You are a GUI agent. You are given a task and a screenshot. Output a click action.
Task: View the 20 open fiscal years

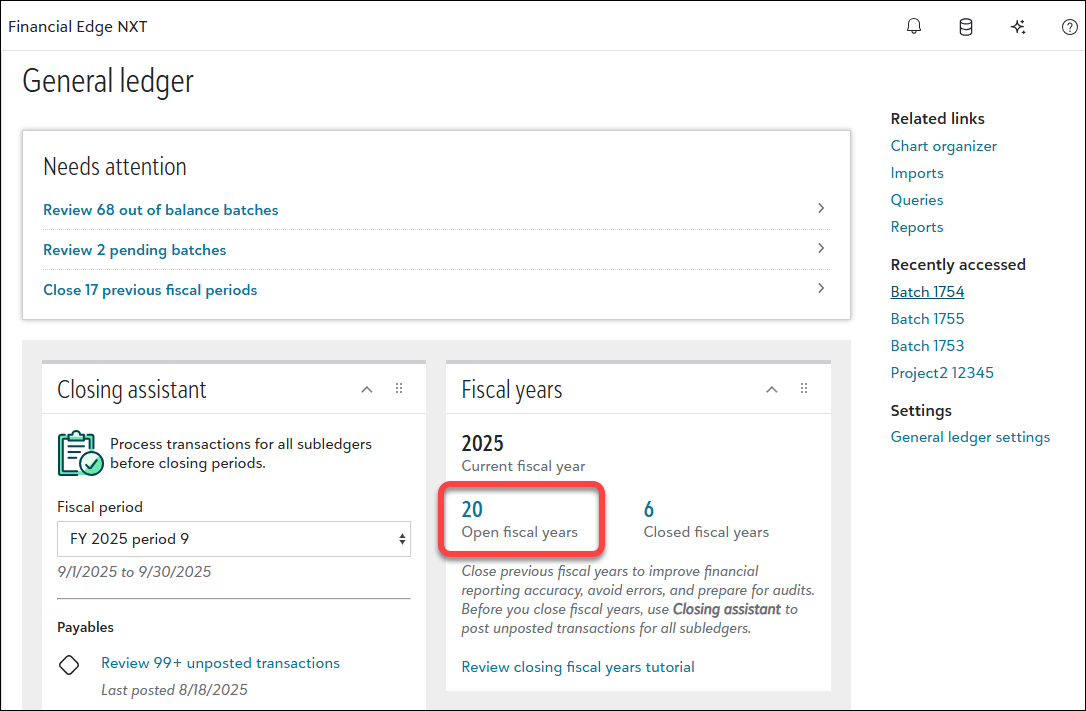click(472, 510)
